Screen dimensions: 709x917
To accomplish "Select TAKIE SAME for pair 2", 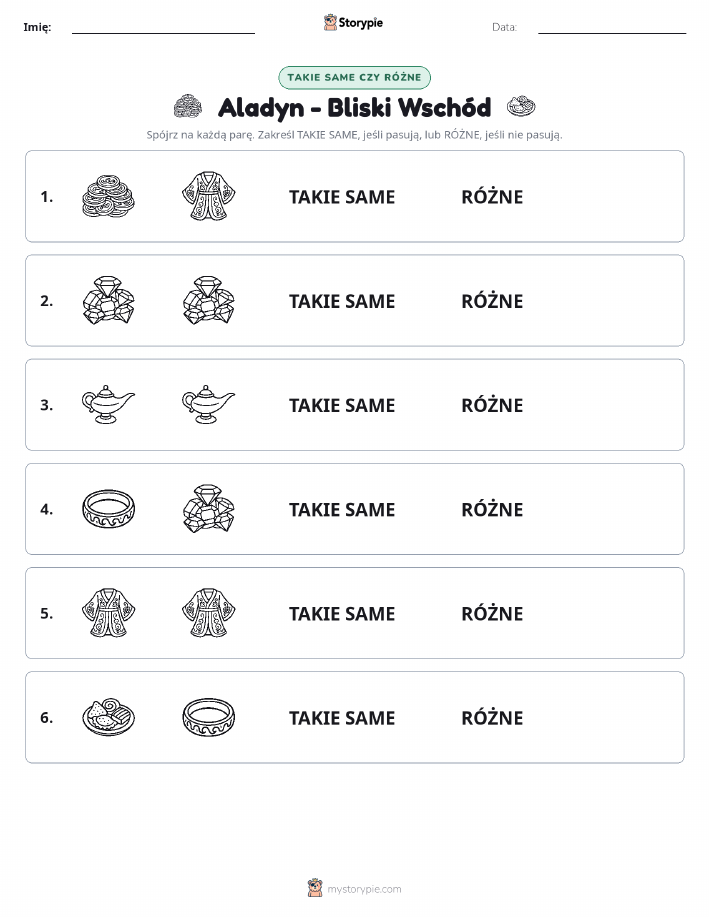I will coord(342,301).
